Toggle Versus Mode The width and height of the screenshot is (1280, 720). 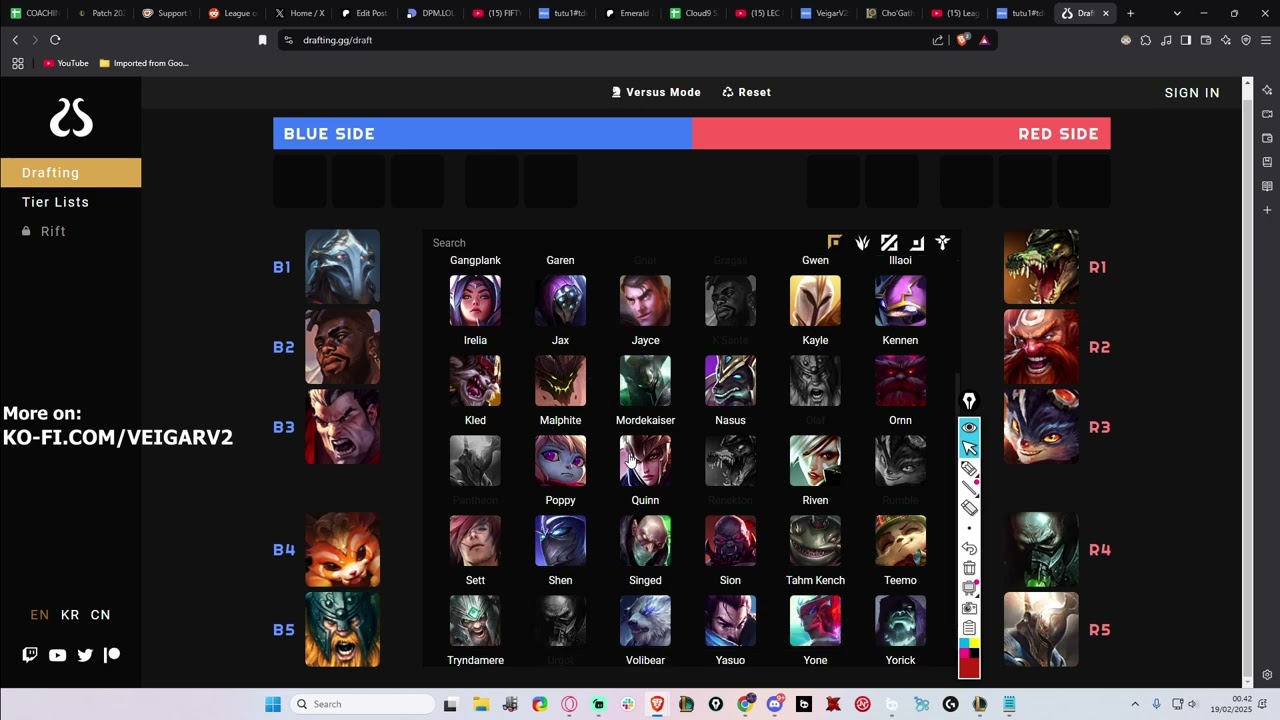click(x=656, y=92)
